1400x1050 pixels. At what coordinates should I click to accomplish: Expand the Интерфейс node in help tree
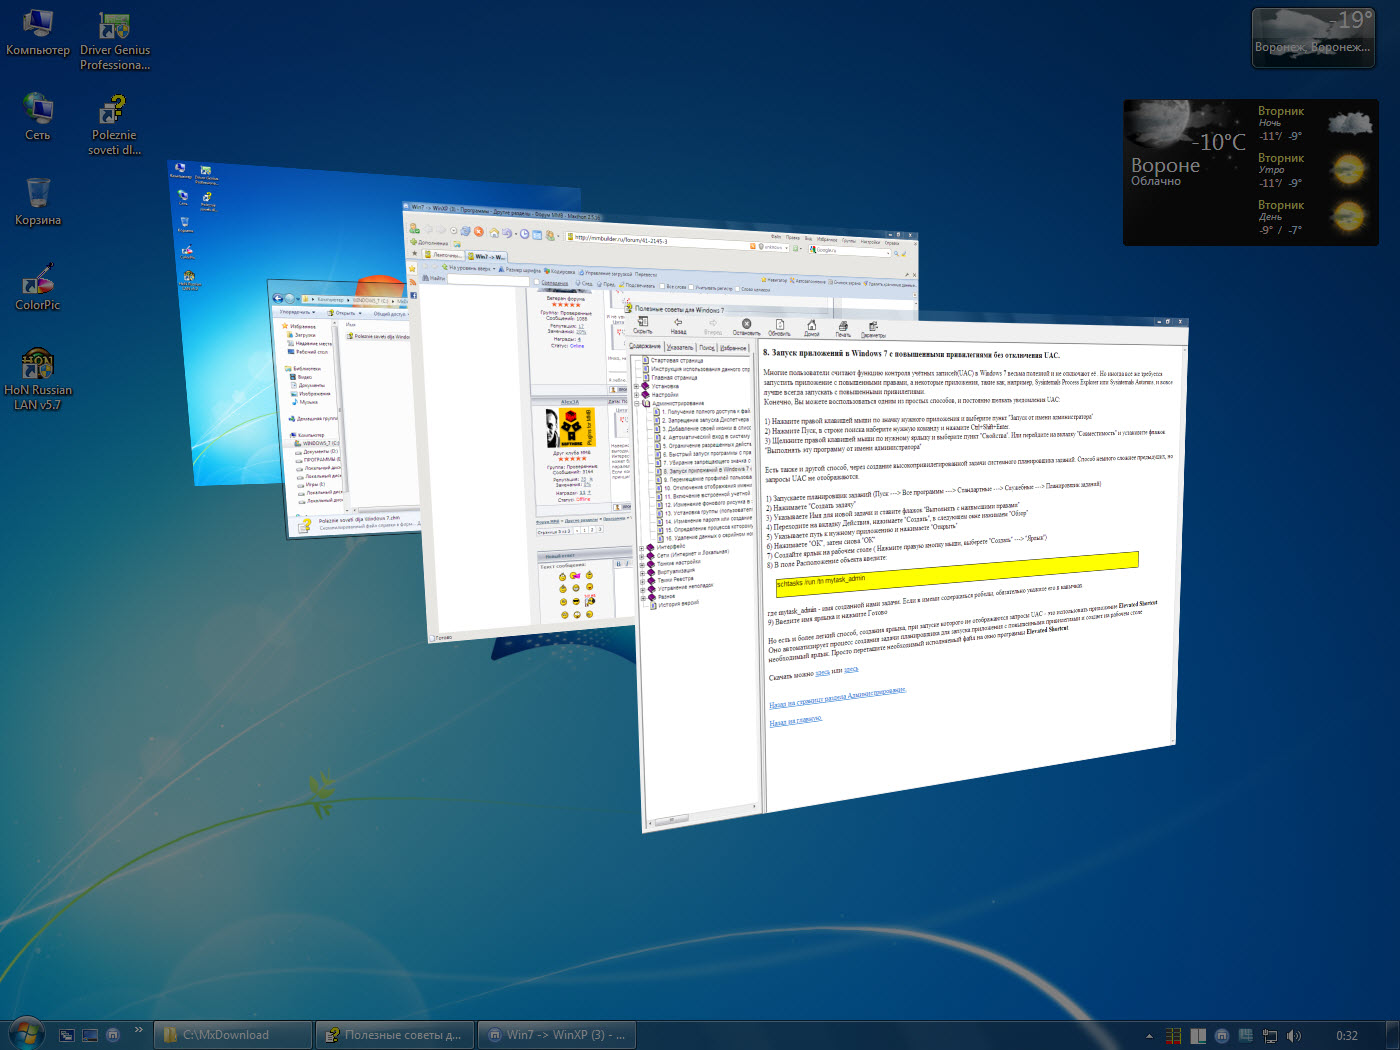(x=641, y=547)
